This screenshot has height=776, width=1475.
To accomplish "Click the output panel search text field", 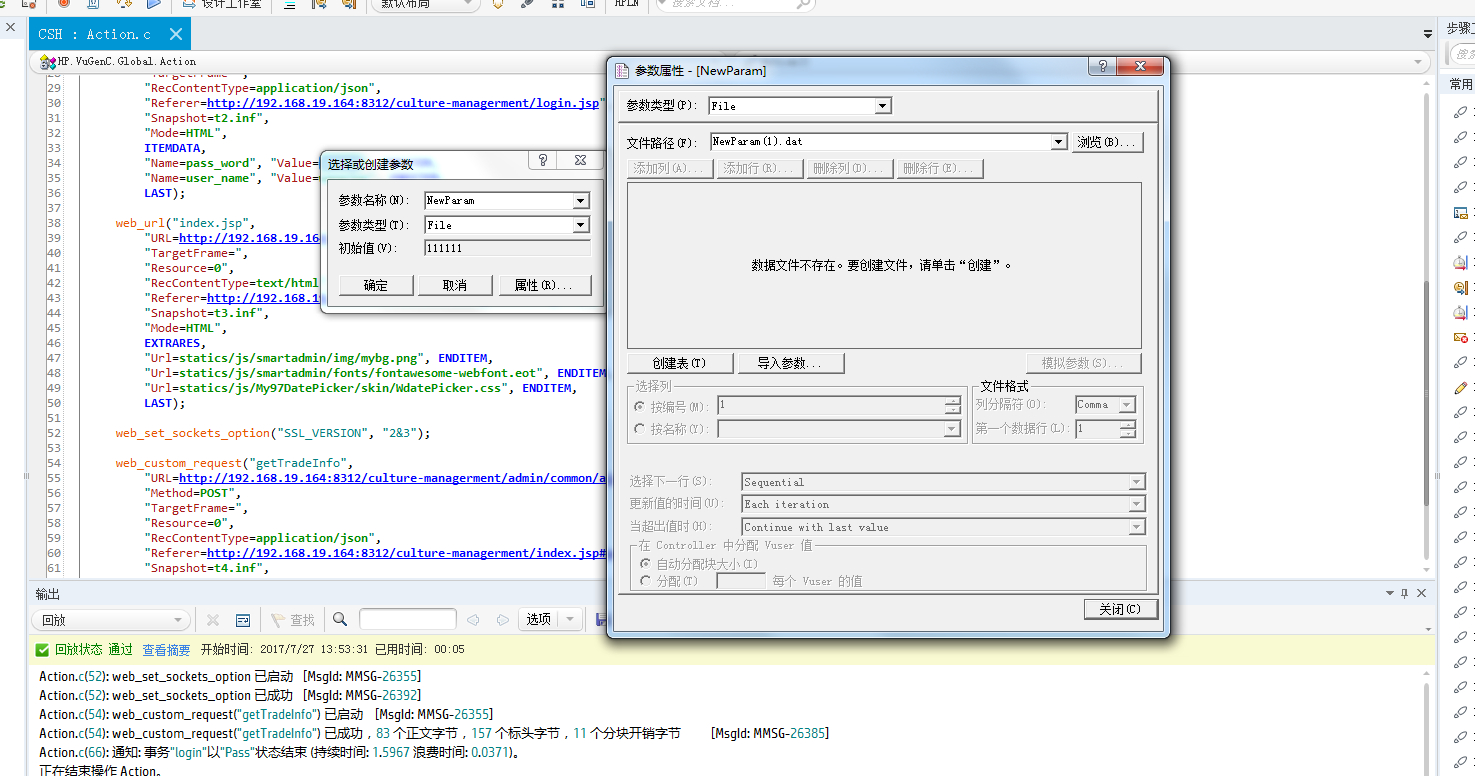I will tap(408, 620).
